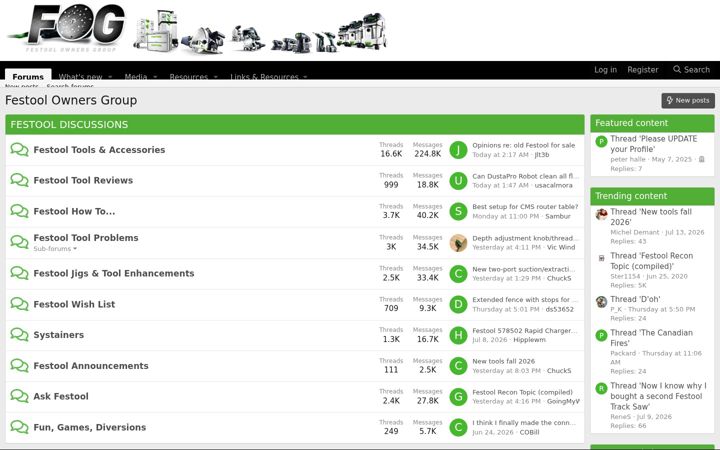
Task: Click the FESTOOL DISCUSSIONS category header
Action: click(x=295, y=124)
